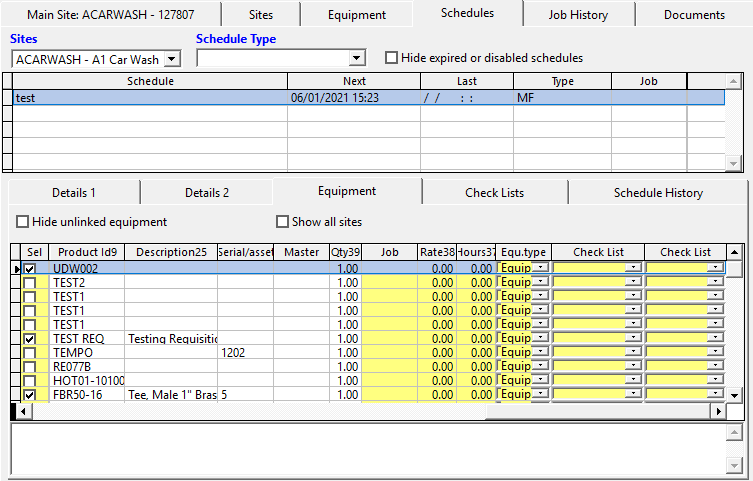Image resolution: width=753 pixels, height=481 pixels.
Task: Click the vertical scrollbar up arrow in equipment grid
Action: [x=735, y=252]
